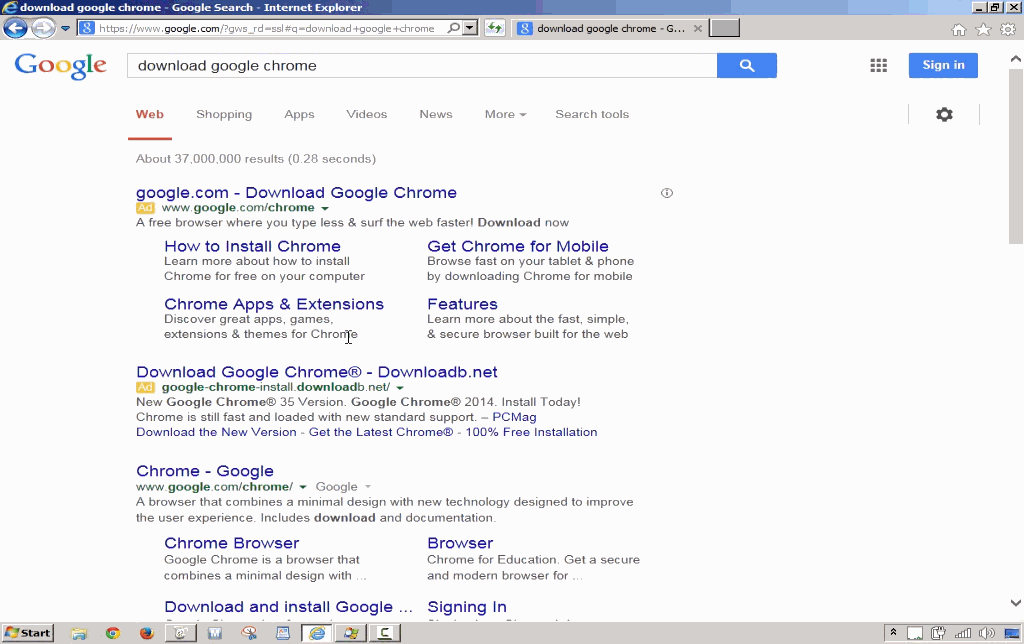Open the Camtasia 'C' taskbar button
Viewport: 1024px width, 644px height.
click(x=385, y=633)
